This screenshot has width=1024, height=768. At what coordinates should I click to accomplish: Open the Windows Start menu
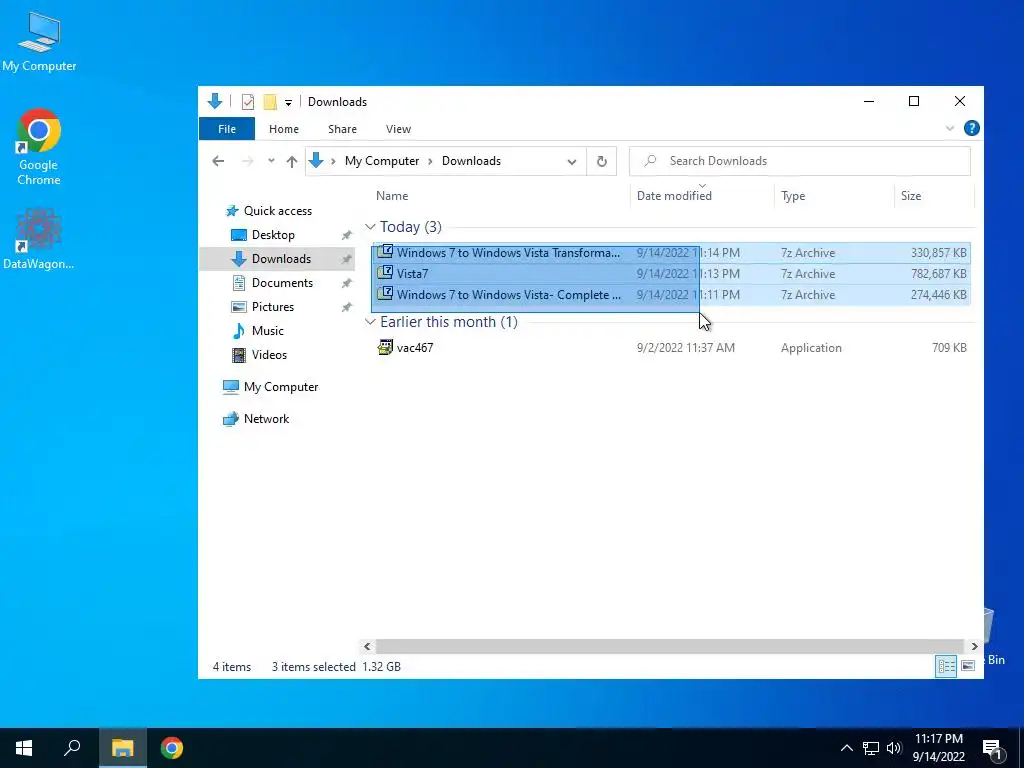click(x=24, y=748)
